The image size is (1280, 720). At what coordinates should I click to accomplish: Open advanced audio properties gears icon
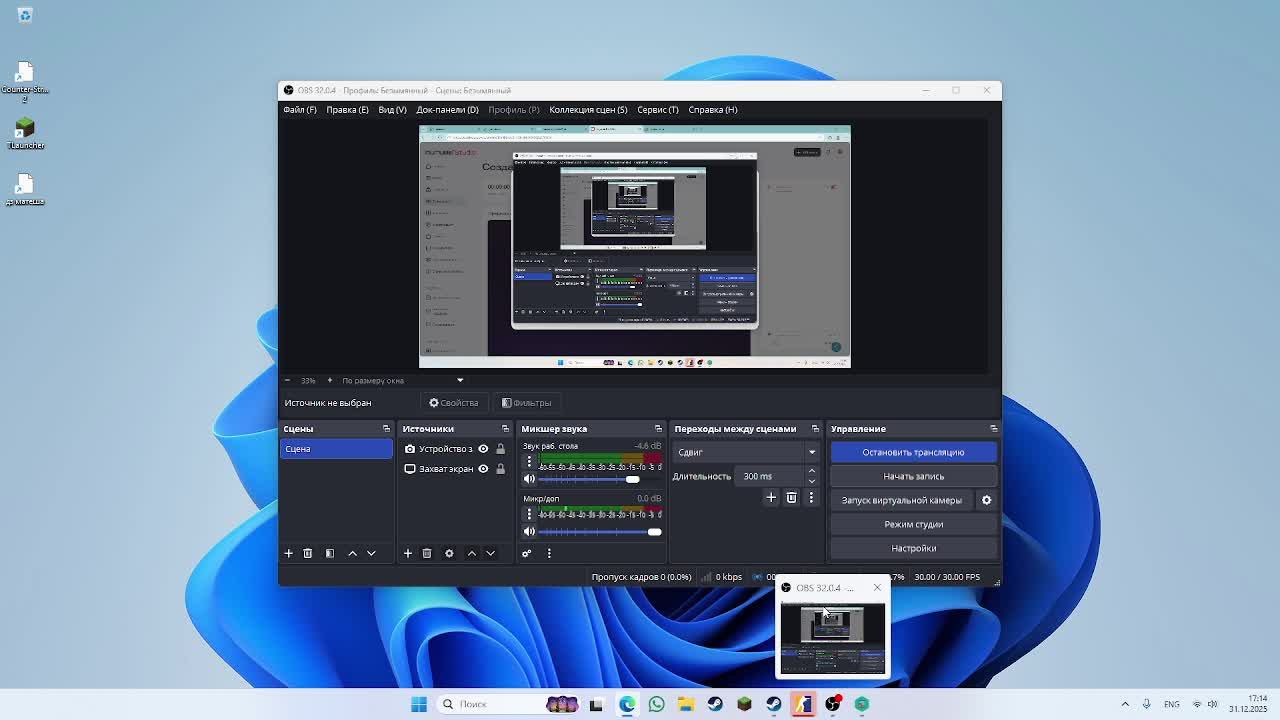coord(526,553)
